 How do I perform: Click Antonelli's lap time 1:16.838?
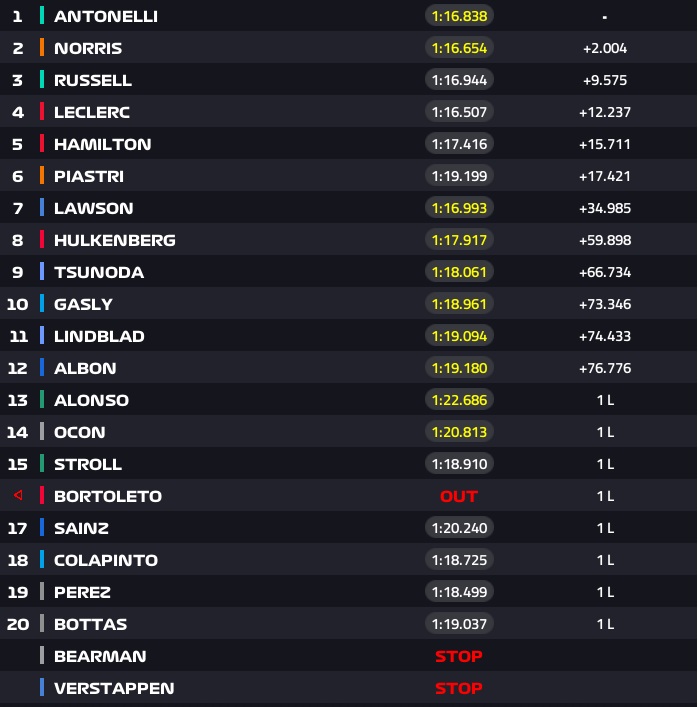coord(459,16)
